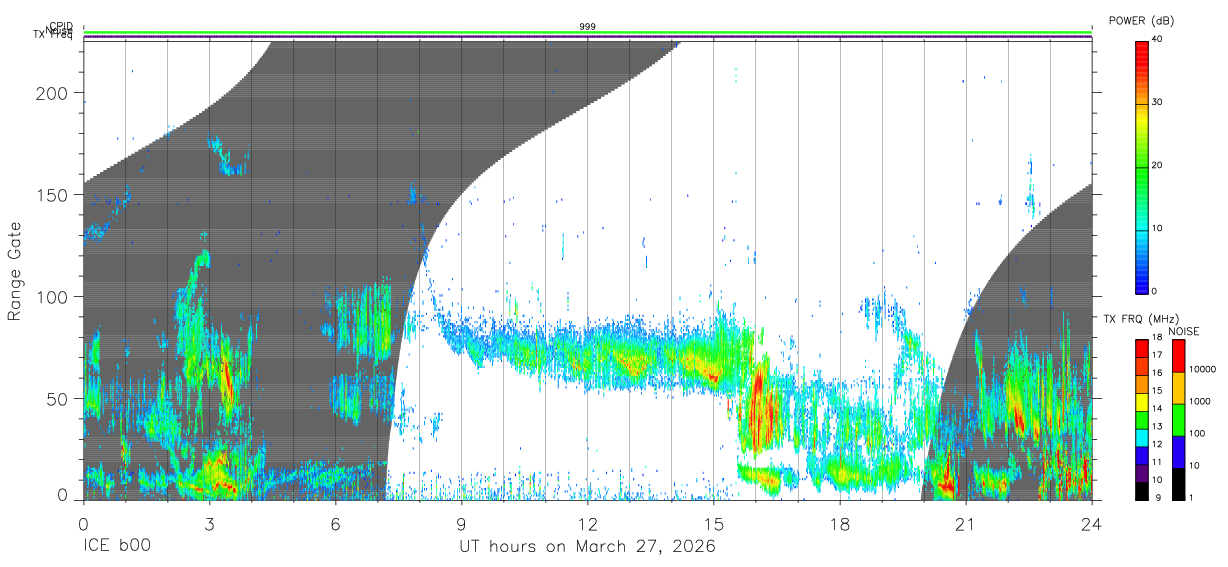Viewport: 1228px width, 567px height.
Task: Click the 14 label on TX FRQ legend
Action: tap(1159, 408)
